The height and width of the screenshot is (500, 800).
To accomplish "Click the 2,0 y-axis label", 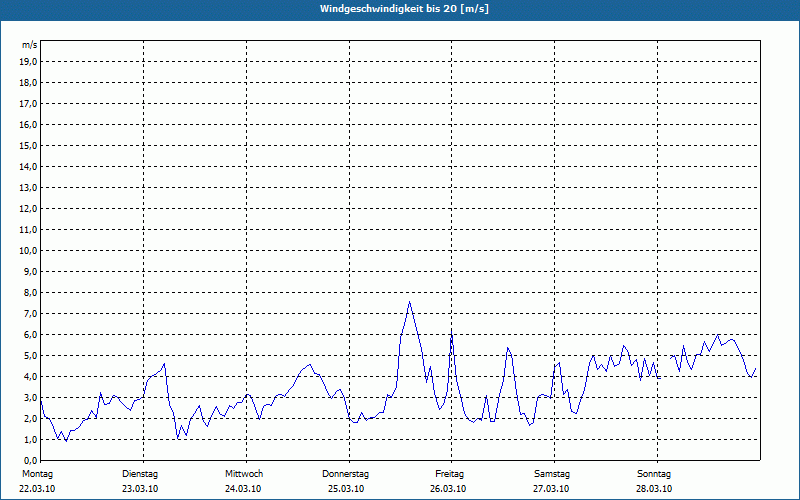I will [x=30, y=418].
